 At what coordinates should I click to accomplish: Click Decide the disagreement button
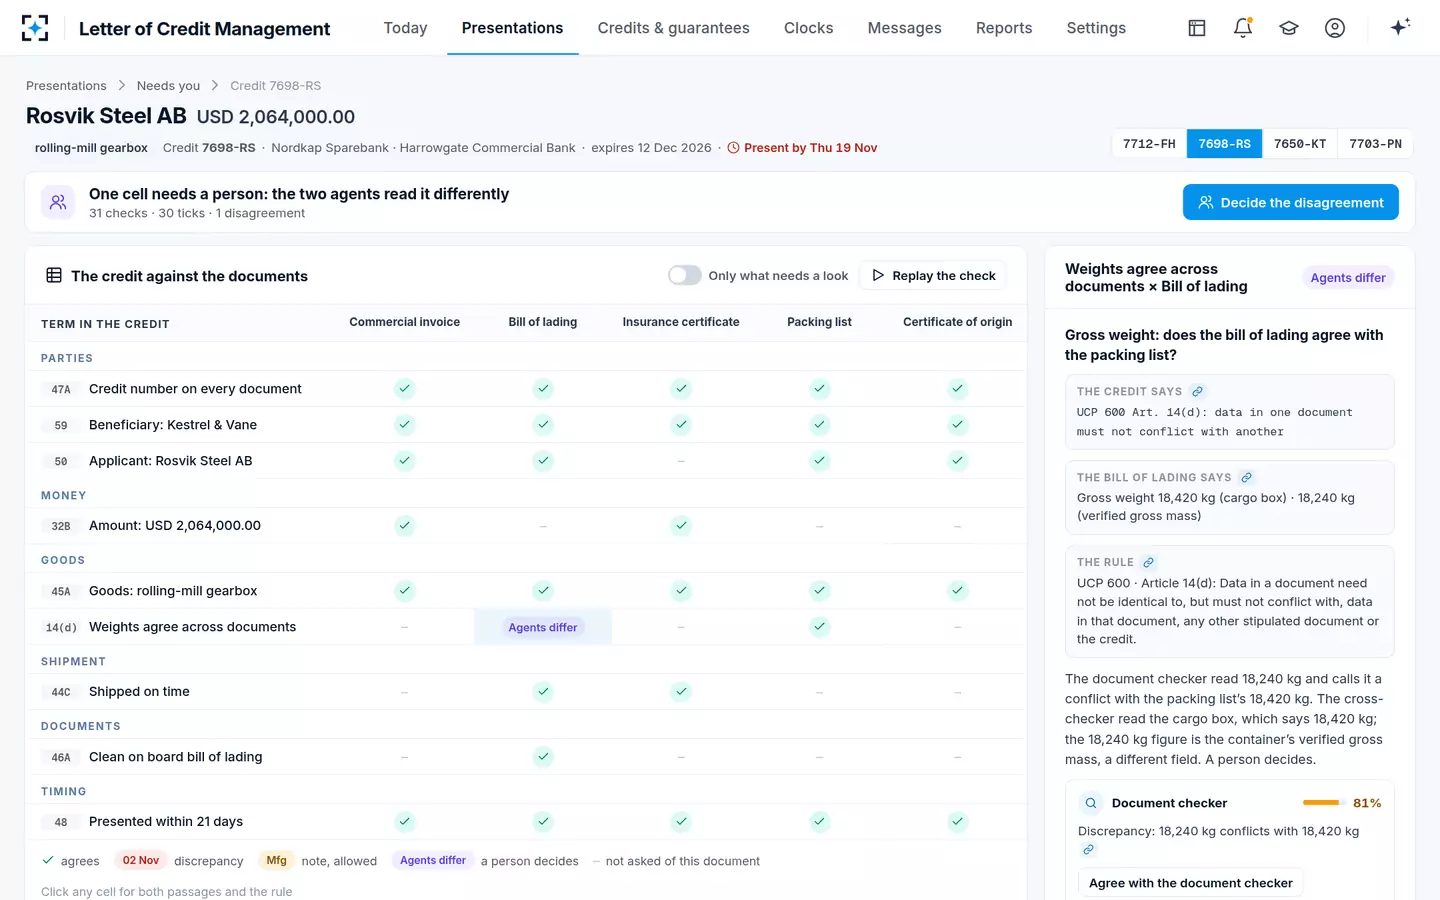coord(1290,202)
